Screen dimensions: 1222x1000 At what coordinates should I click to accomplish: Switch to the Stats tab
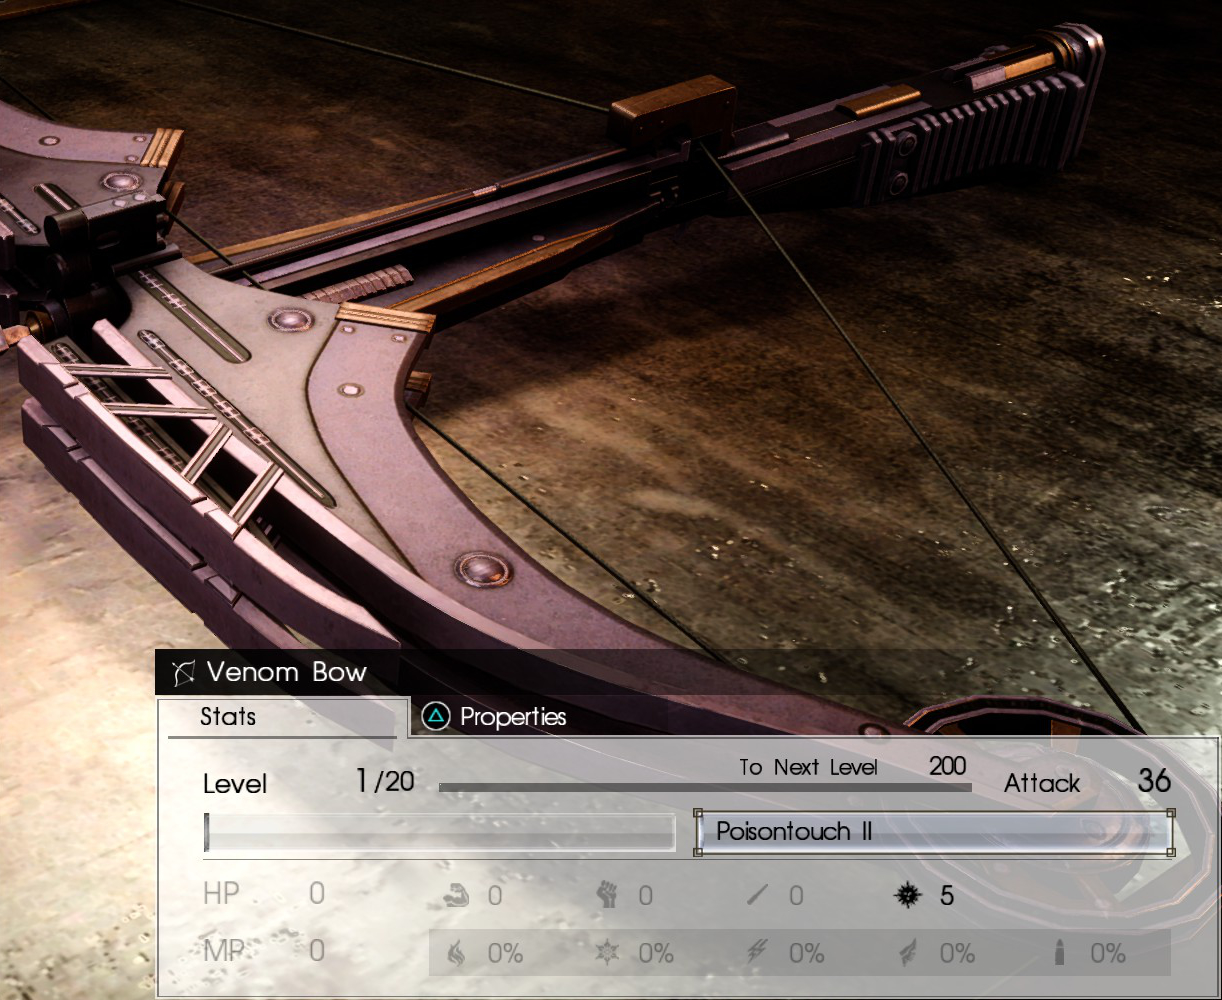point(283,717)
